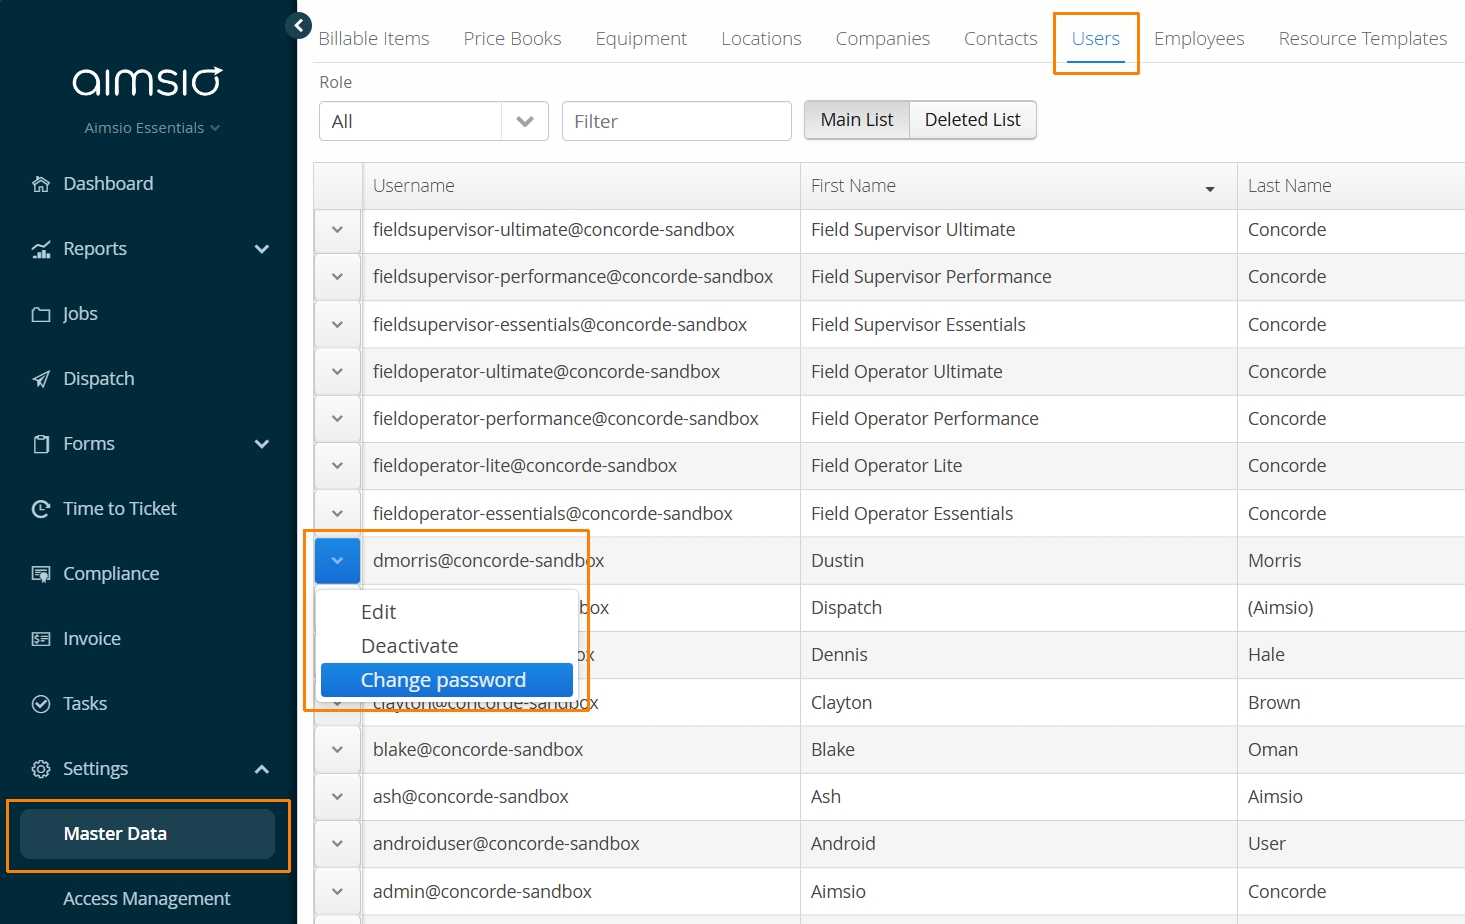Click the Compliance certificate icon
This screenshot has height=924, width=1465.
(x=41, y=574)
